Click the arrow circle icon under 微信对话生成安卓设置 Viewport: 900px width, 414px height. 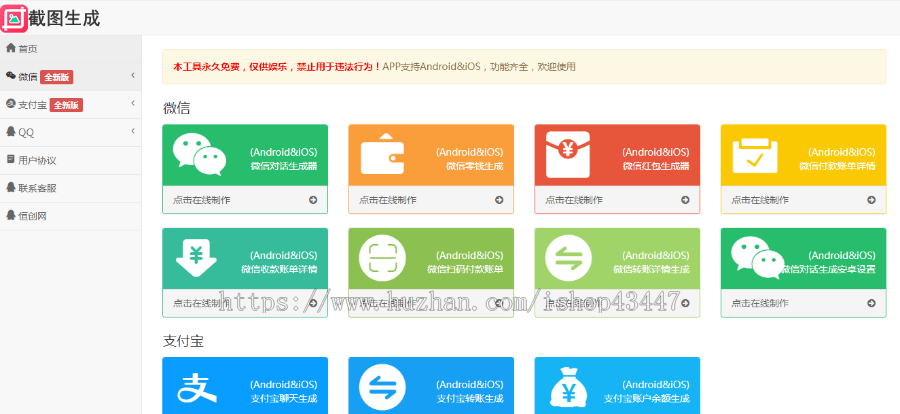871,303
